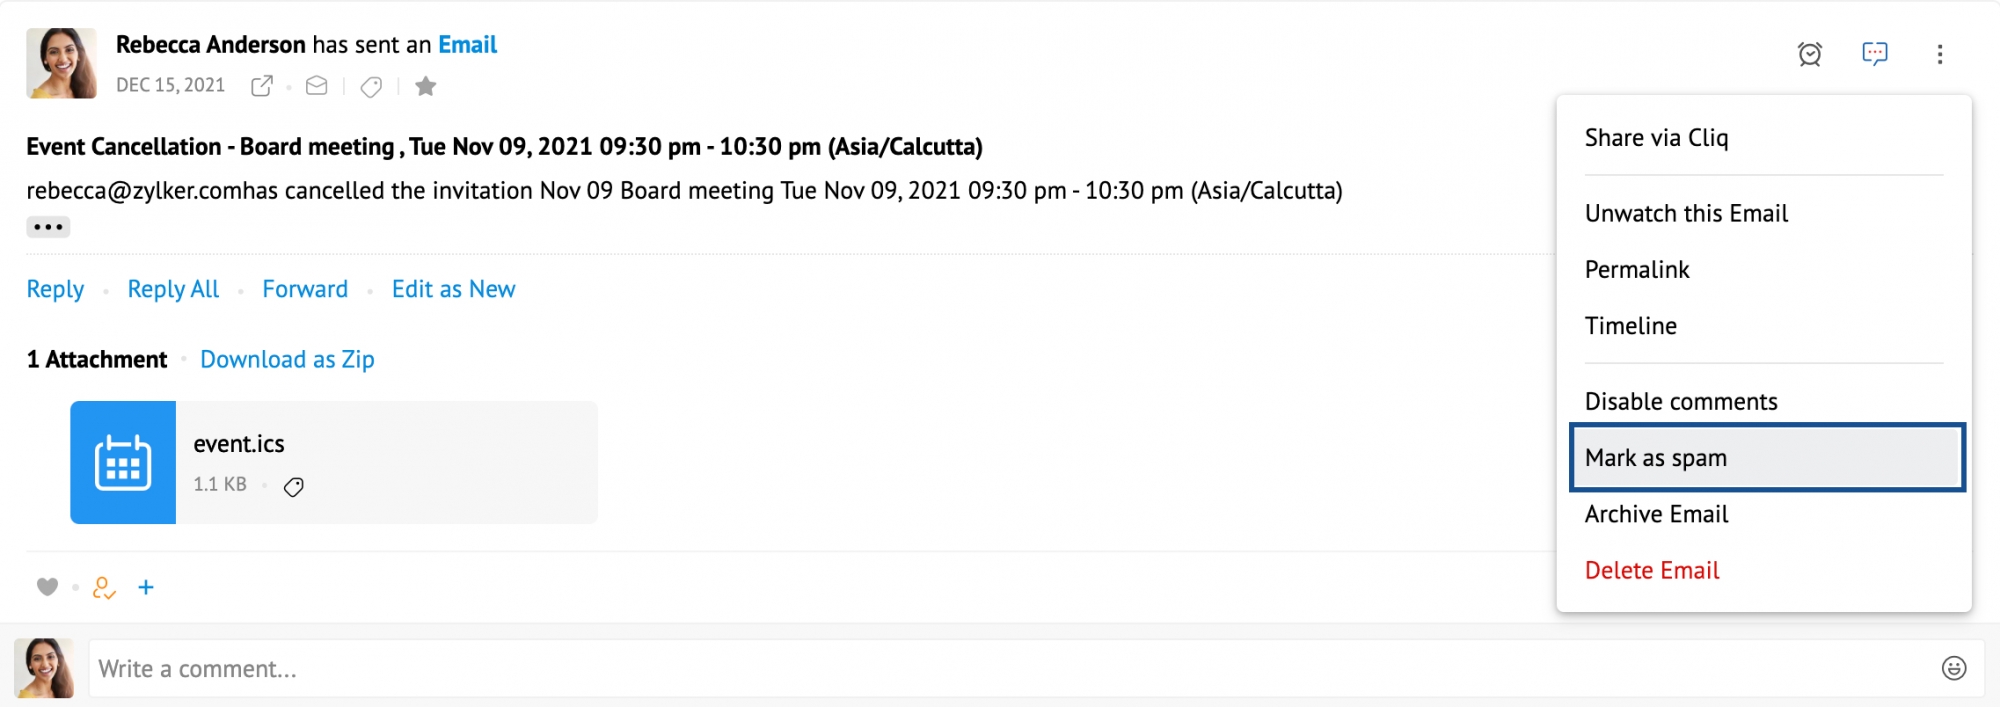Like the email with heart icon
2000x707 pixels.
coord(47,587)
